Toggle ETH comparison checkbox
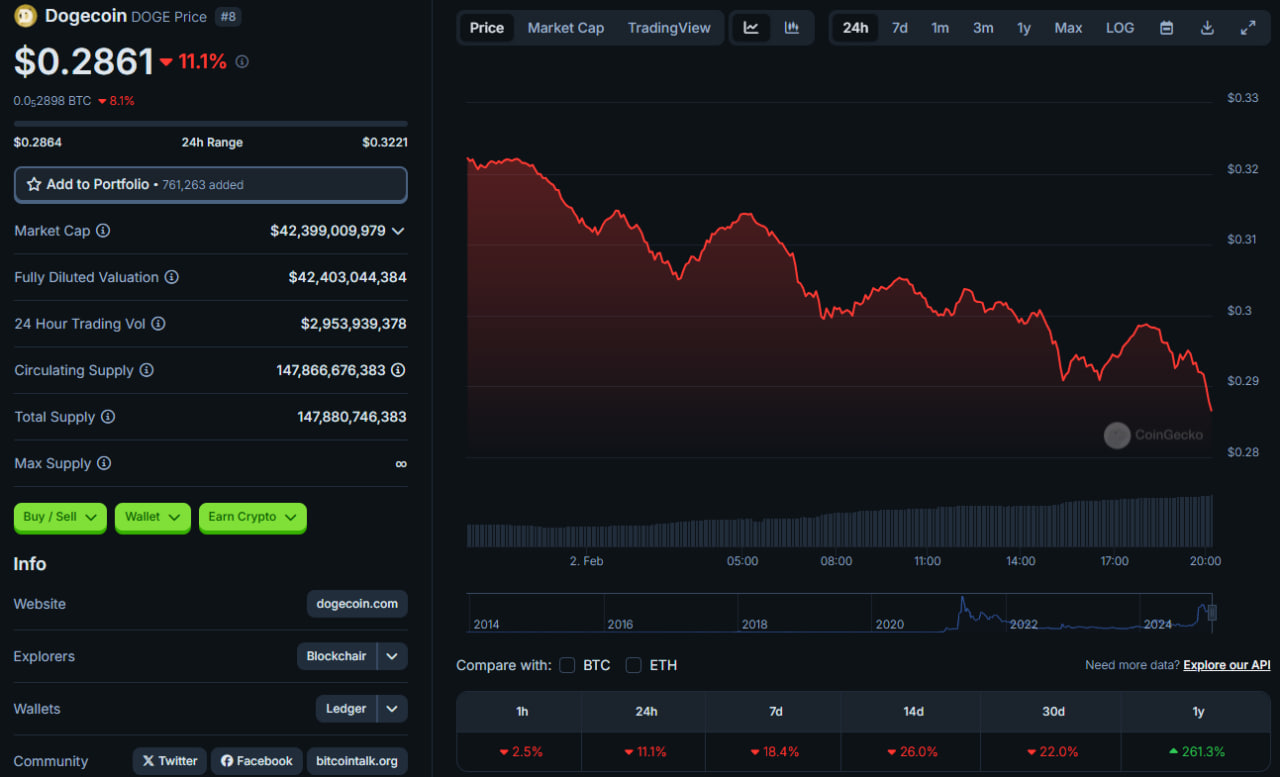 tap(633, 665)
